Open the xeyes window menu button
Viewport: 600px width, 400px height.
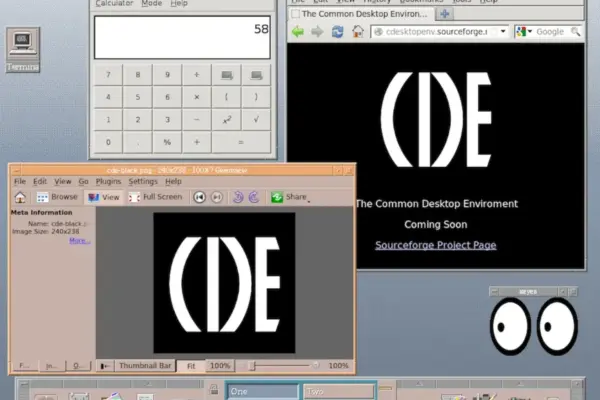click(494, 292)
